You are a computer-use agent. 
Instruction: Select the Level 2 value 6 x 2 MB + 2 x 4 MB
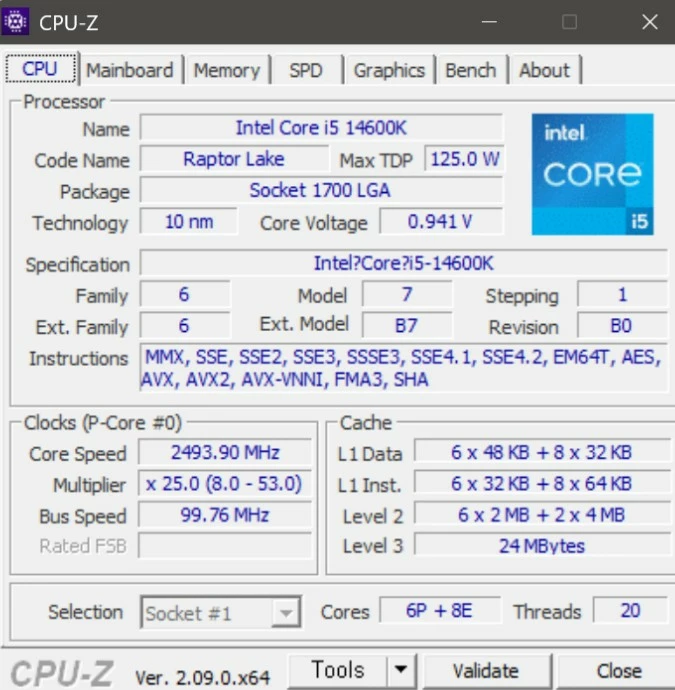coord(542,515)
